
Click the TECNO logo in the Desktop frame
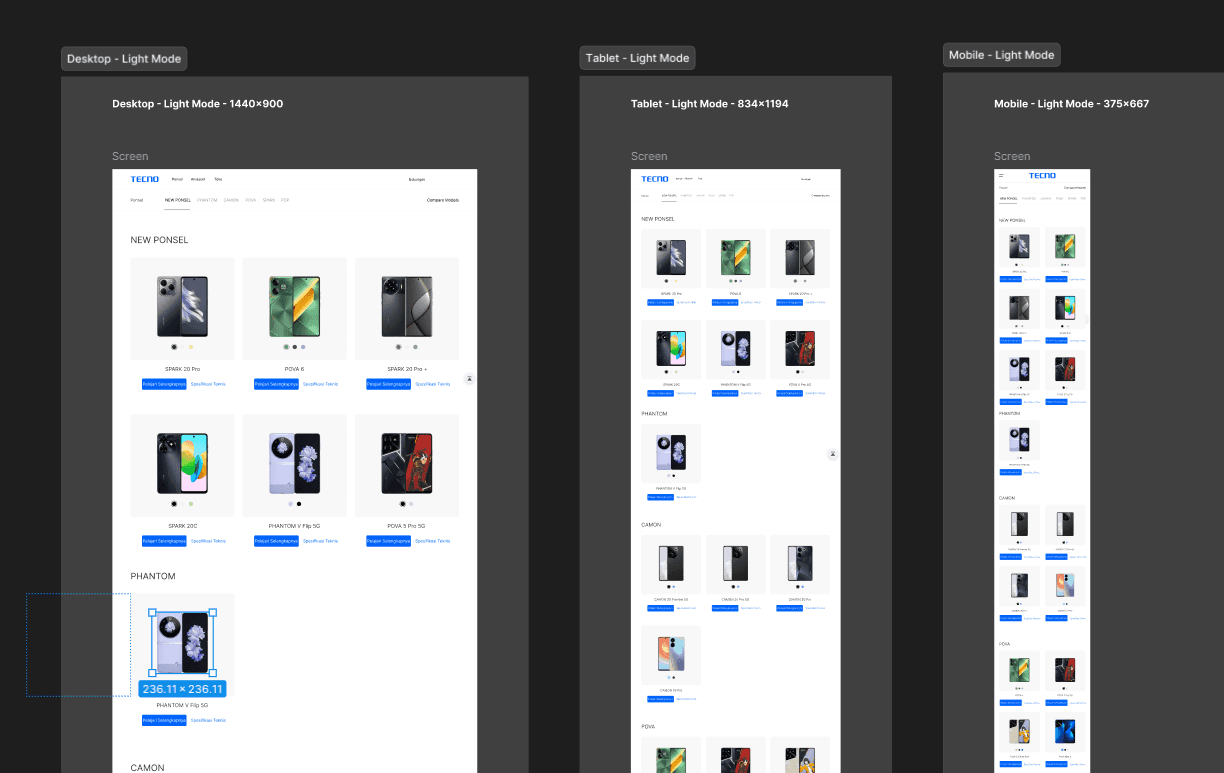click(144, 179)
